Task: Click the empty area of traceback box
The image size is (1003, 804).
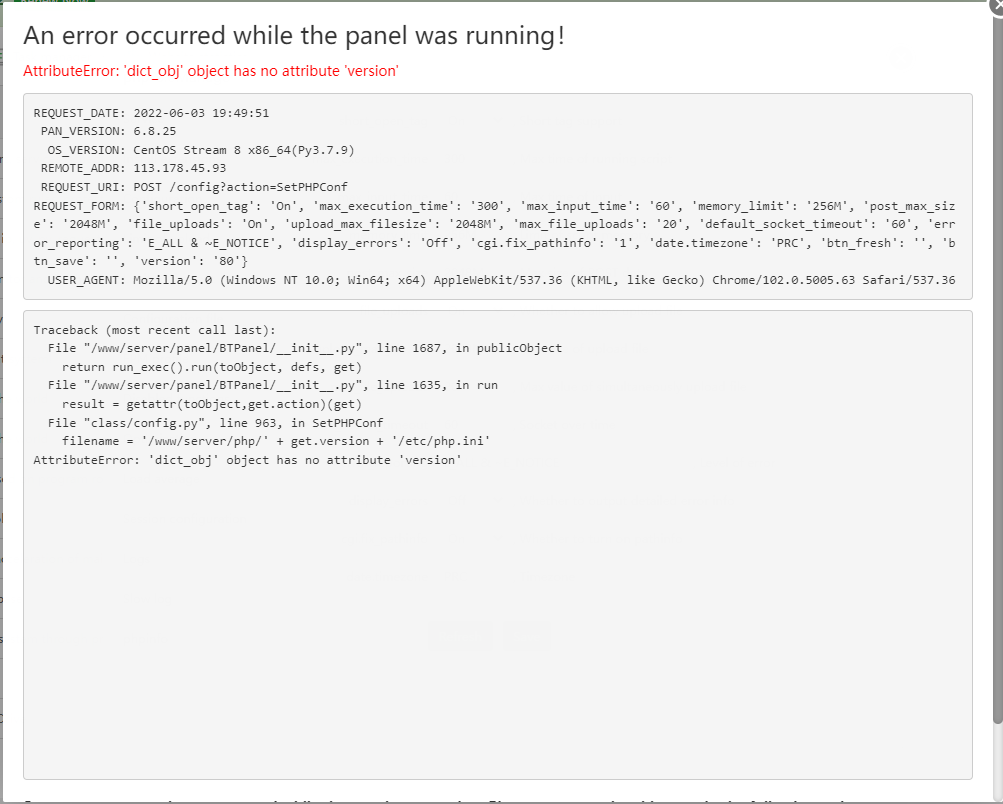Action: click(x=497, y=620)
